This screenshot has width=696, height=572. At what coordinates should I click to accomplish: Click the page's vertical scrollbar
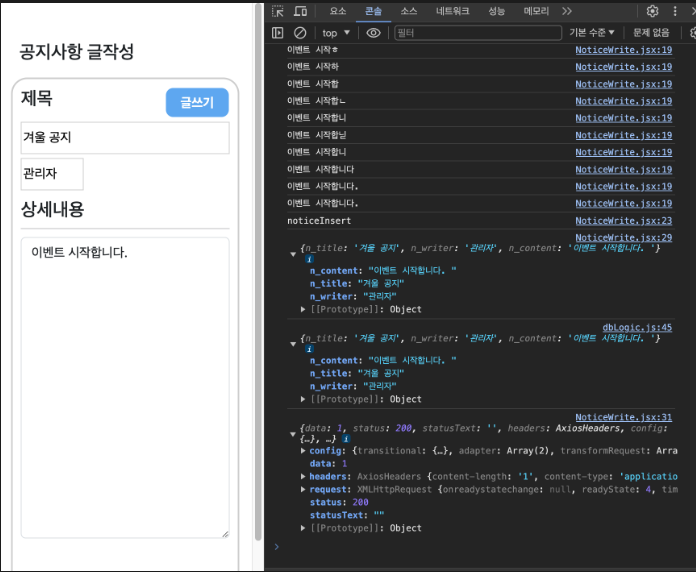[258, 272]
